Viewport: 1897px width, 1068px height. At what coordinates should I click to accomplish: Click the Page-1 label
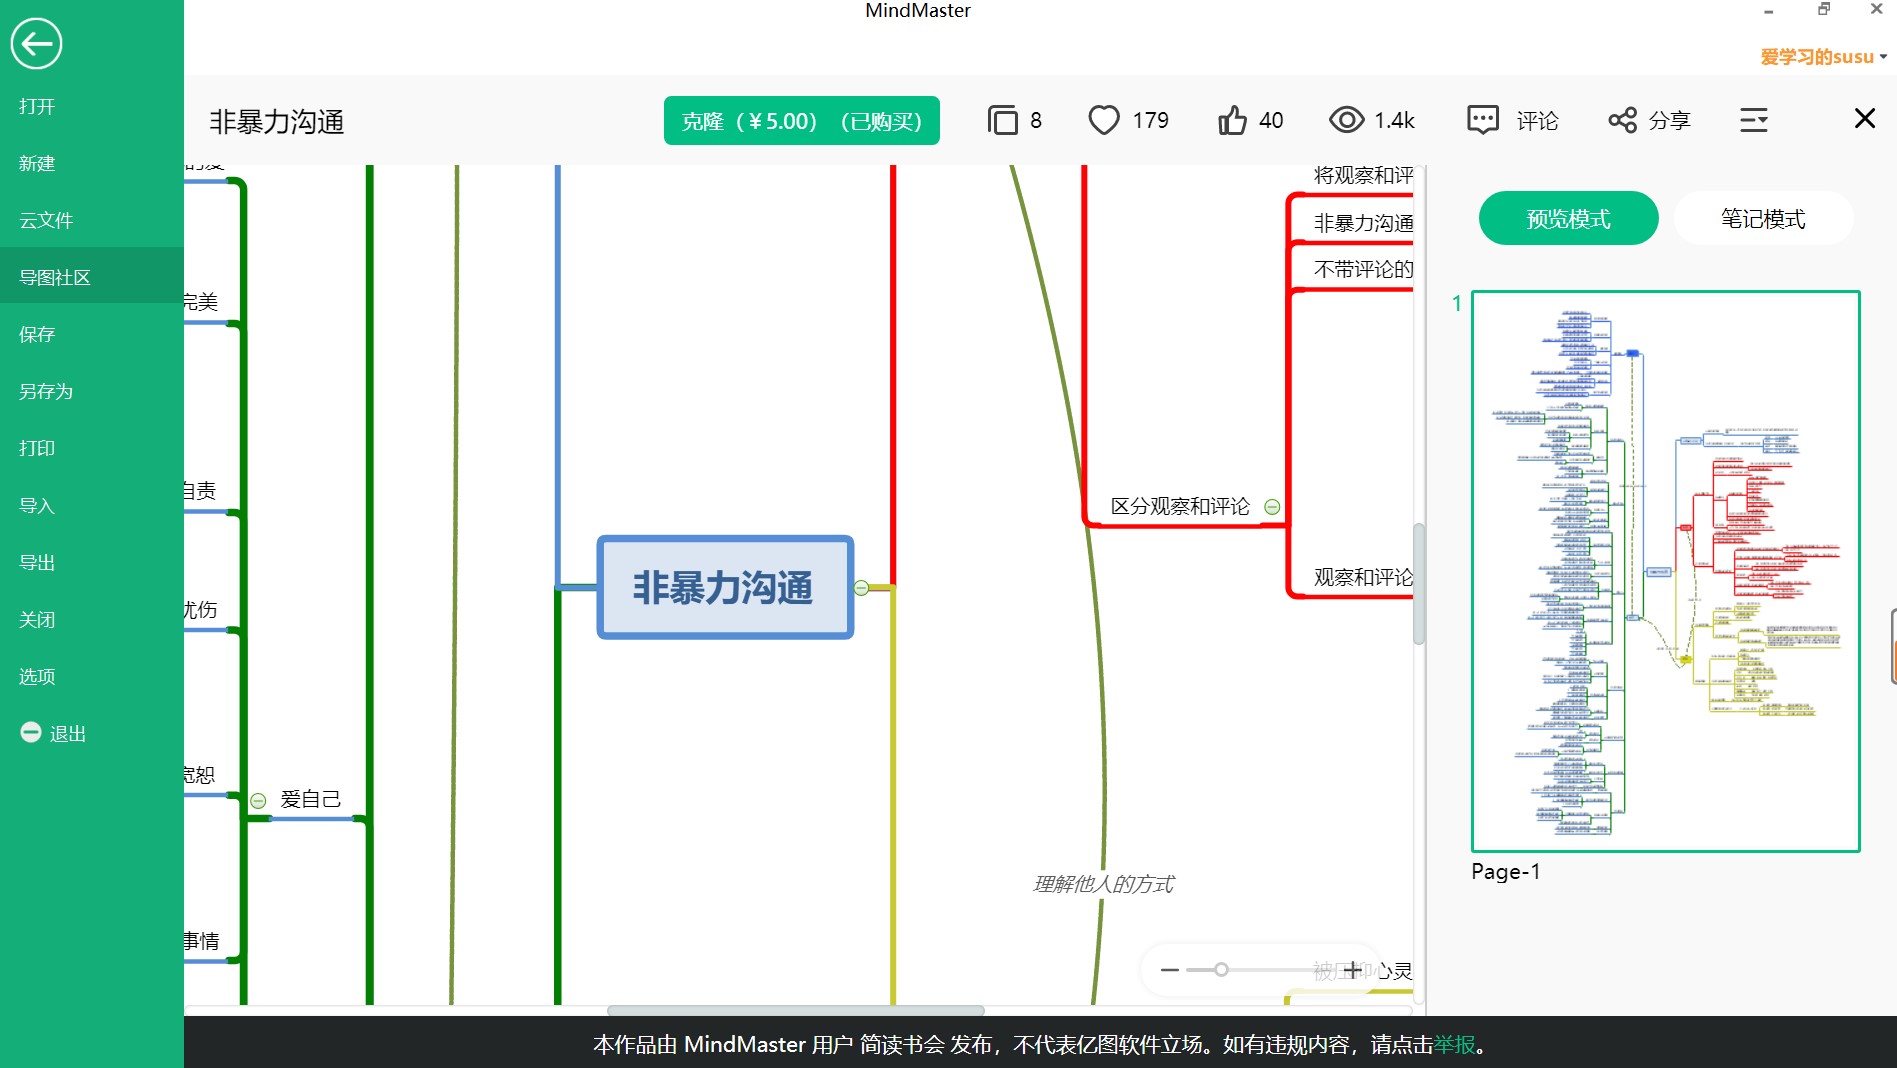pos(1505,871)
